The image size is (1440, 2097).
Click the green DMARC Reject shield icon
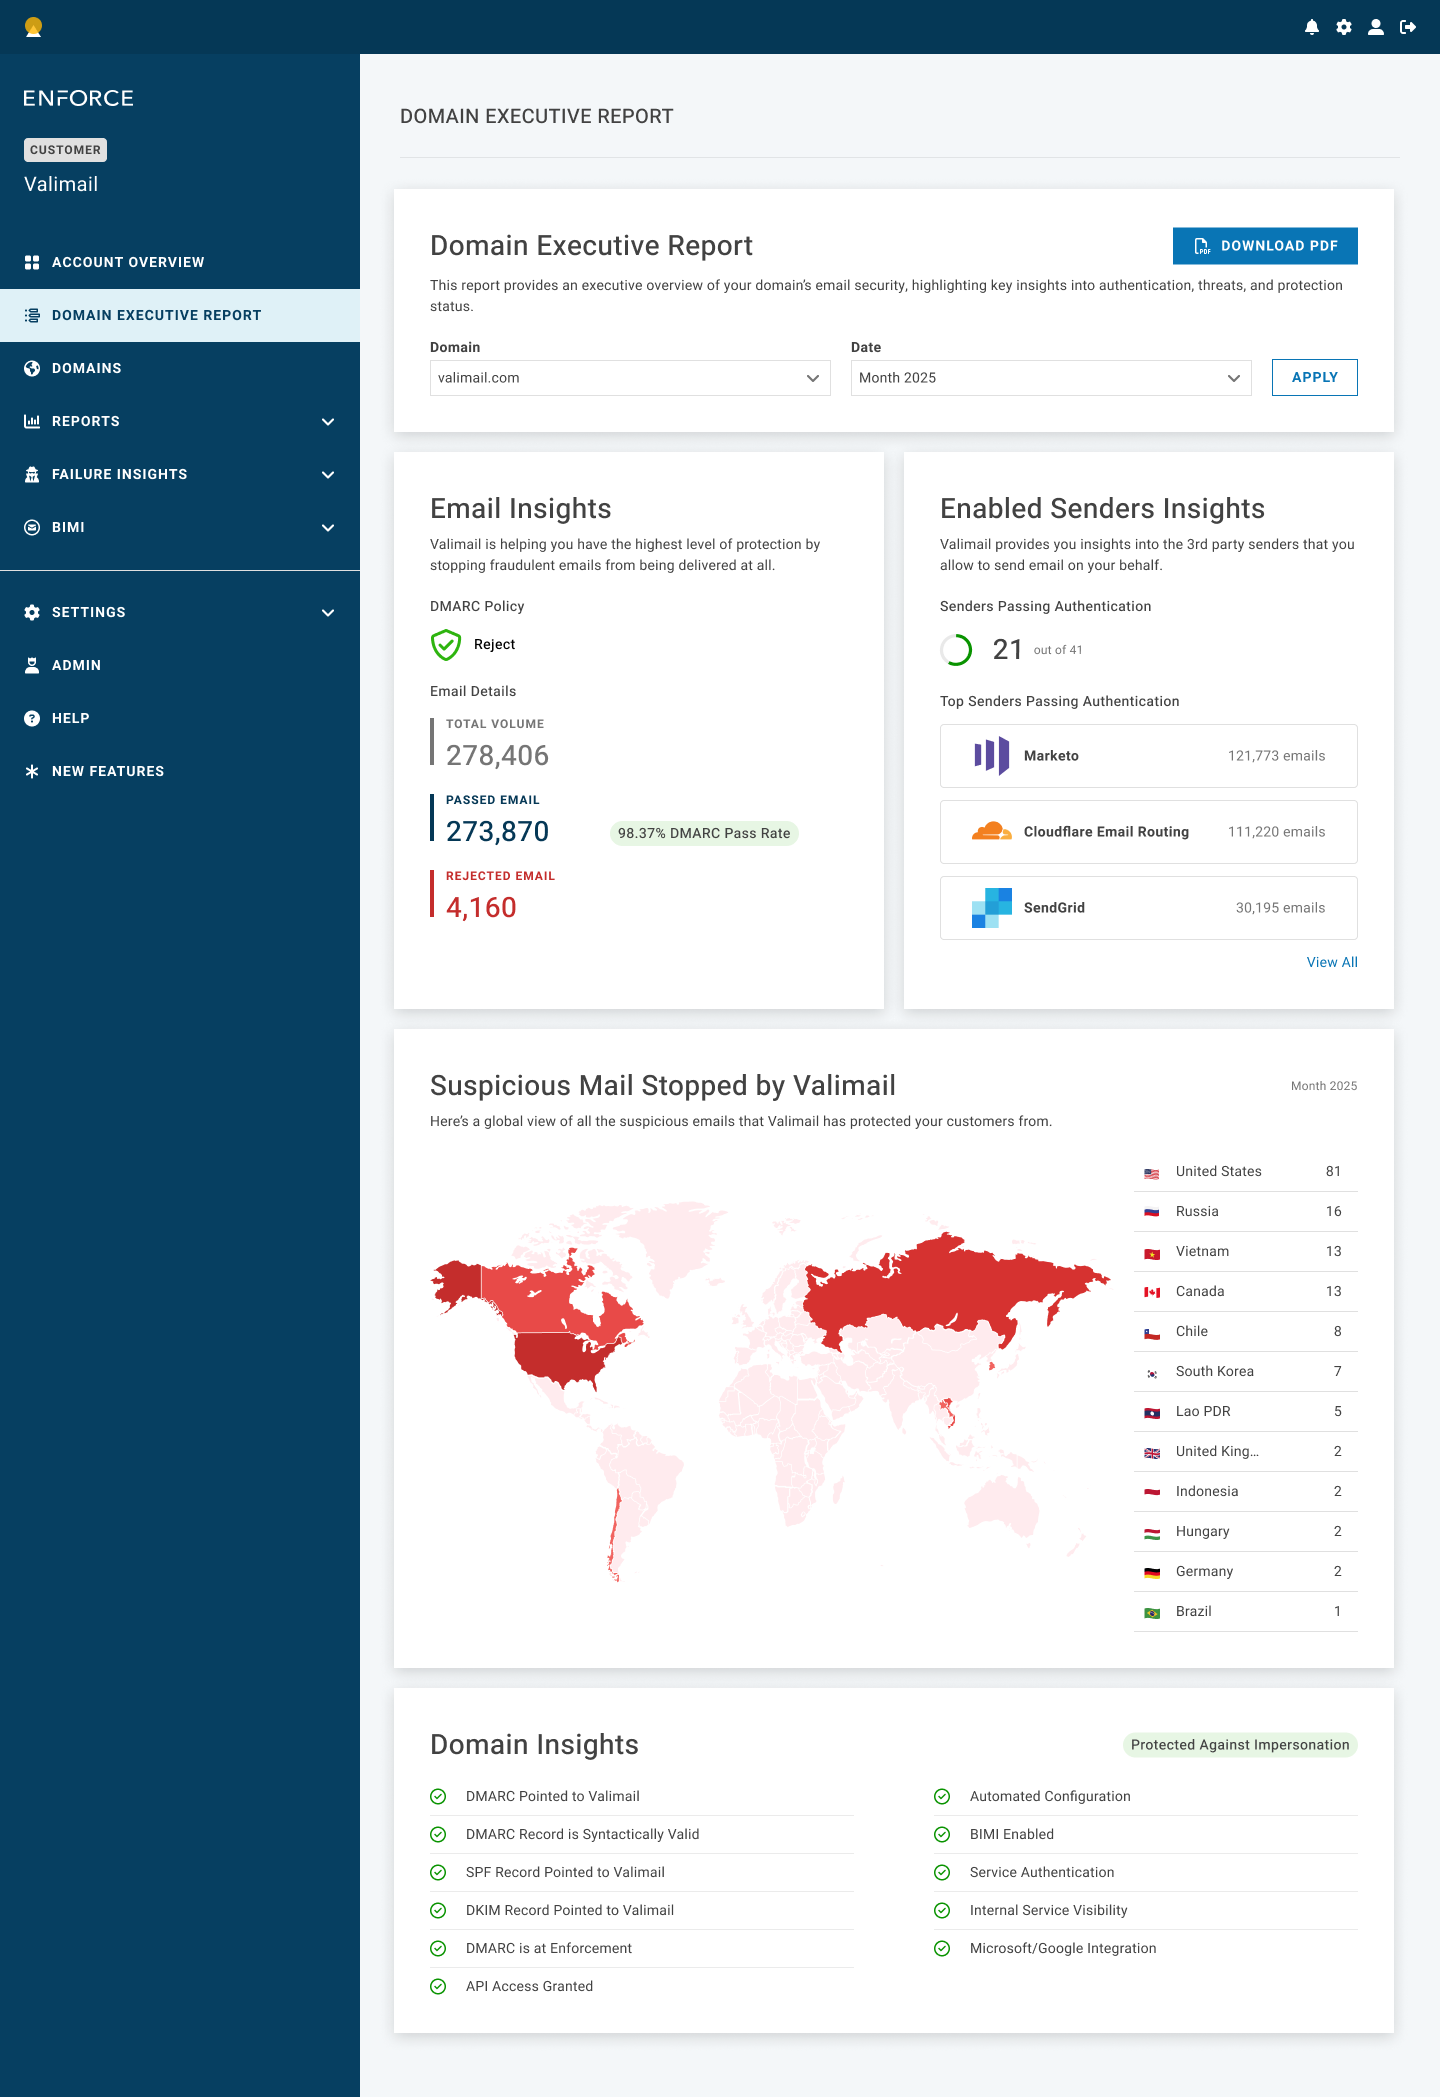[x=446, y=645]
